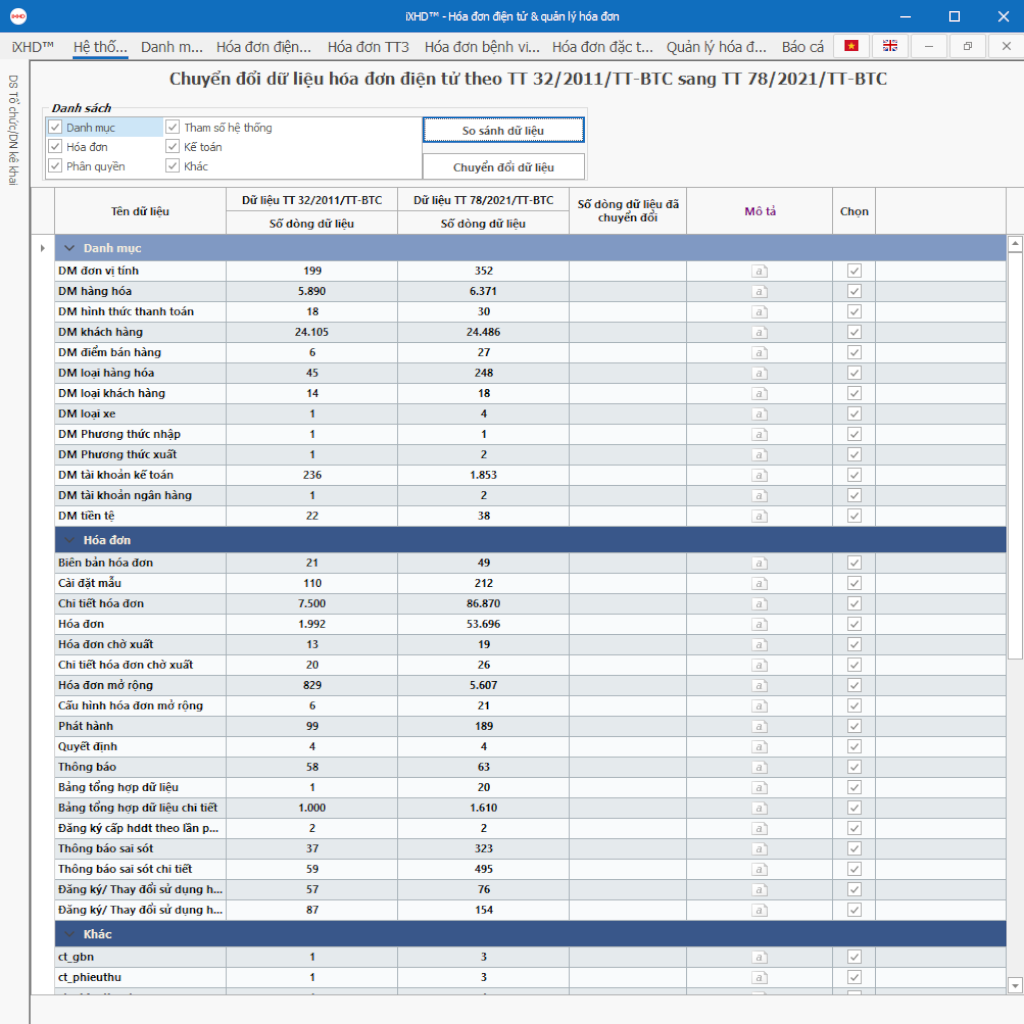Toggle the Chọn checkbox for DM khách hàng
Image resolution: width=1024 pixels, height=1024 pixels.
854,332
